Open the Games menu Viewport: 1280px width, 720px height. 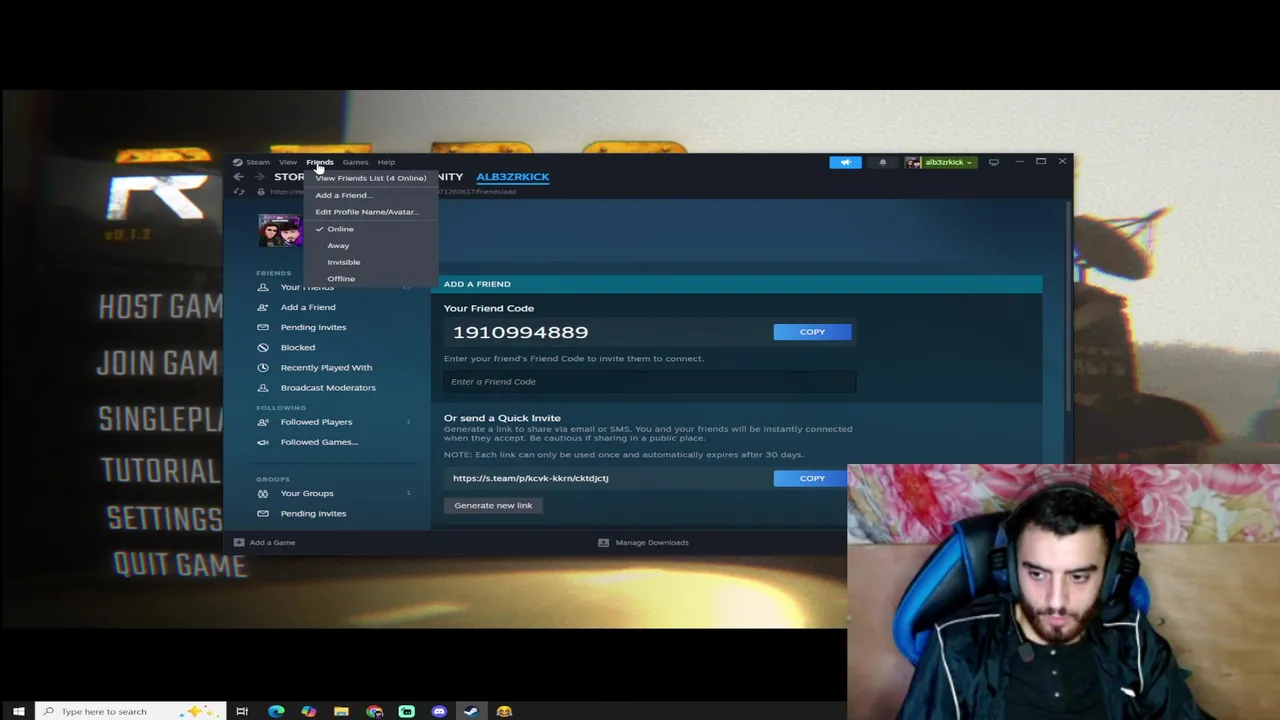point(355,162)
